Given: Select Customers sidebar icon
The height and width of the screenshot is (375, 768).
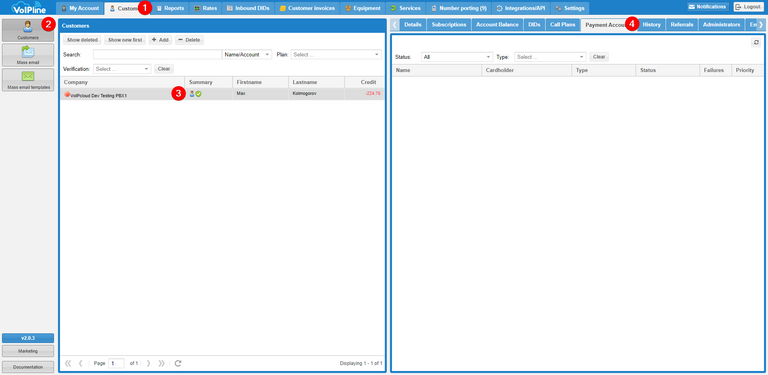Looking at the screenshot, I should (x=28, y=30).
